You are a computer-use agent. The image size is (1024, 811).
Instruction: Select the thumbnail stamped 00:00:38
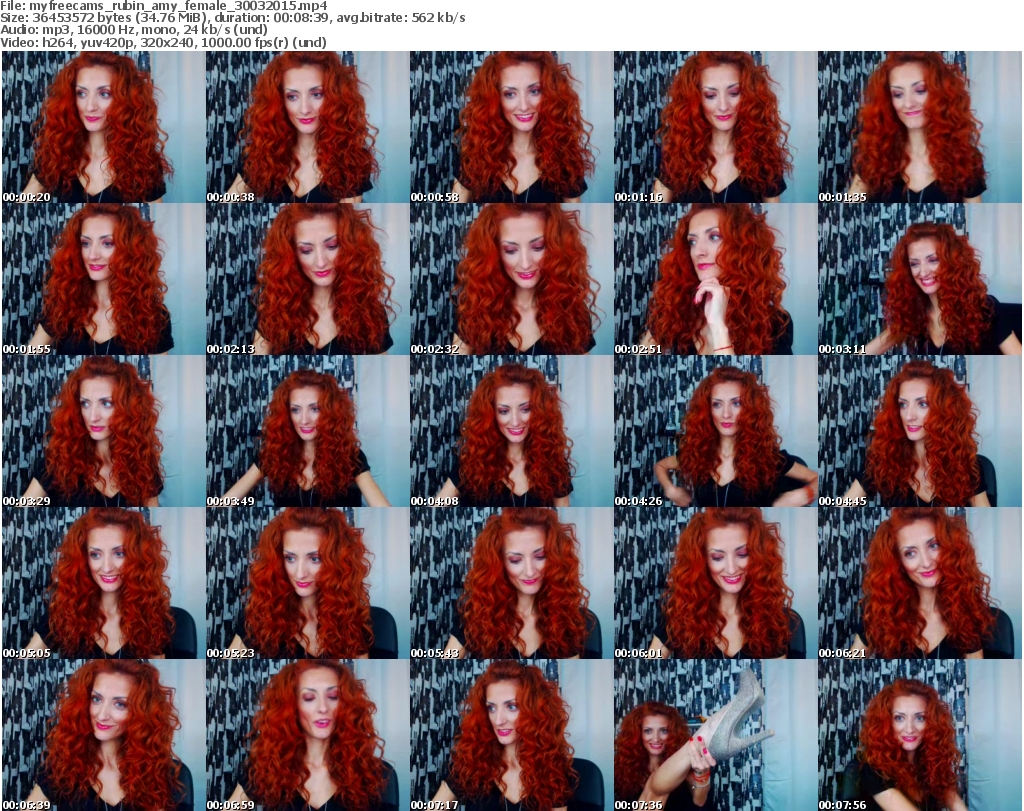[308, 127]
